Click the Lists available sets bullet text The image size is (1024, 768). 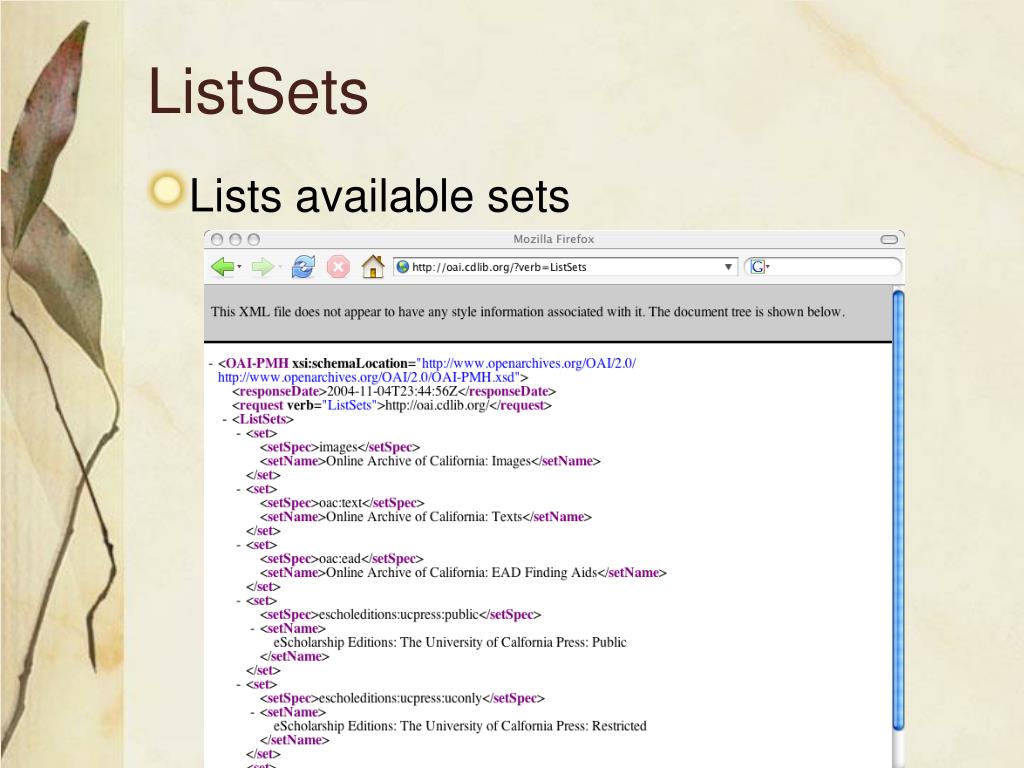pyautogui.click(x=379, y=195)
